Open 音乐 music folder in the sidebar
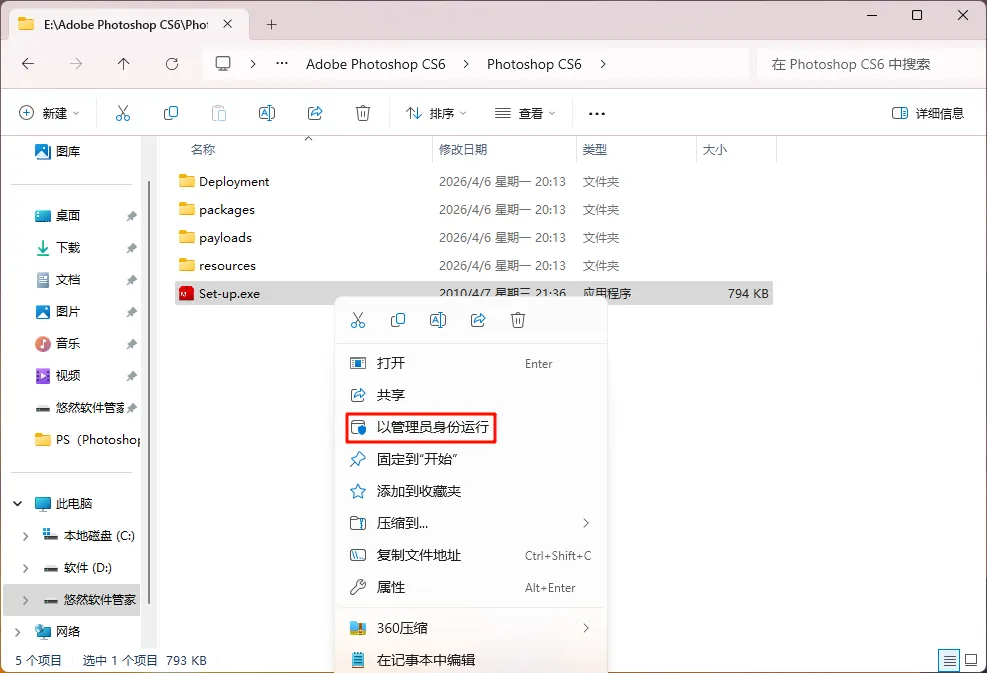The height and width of the screenshot is (673, 987). [x=57, y=344]
